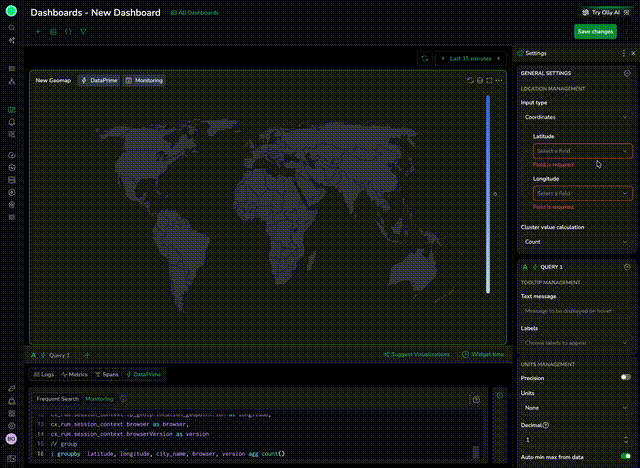
Task: Toggle the Precision switch
Action: [x=625, y=377]
